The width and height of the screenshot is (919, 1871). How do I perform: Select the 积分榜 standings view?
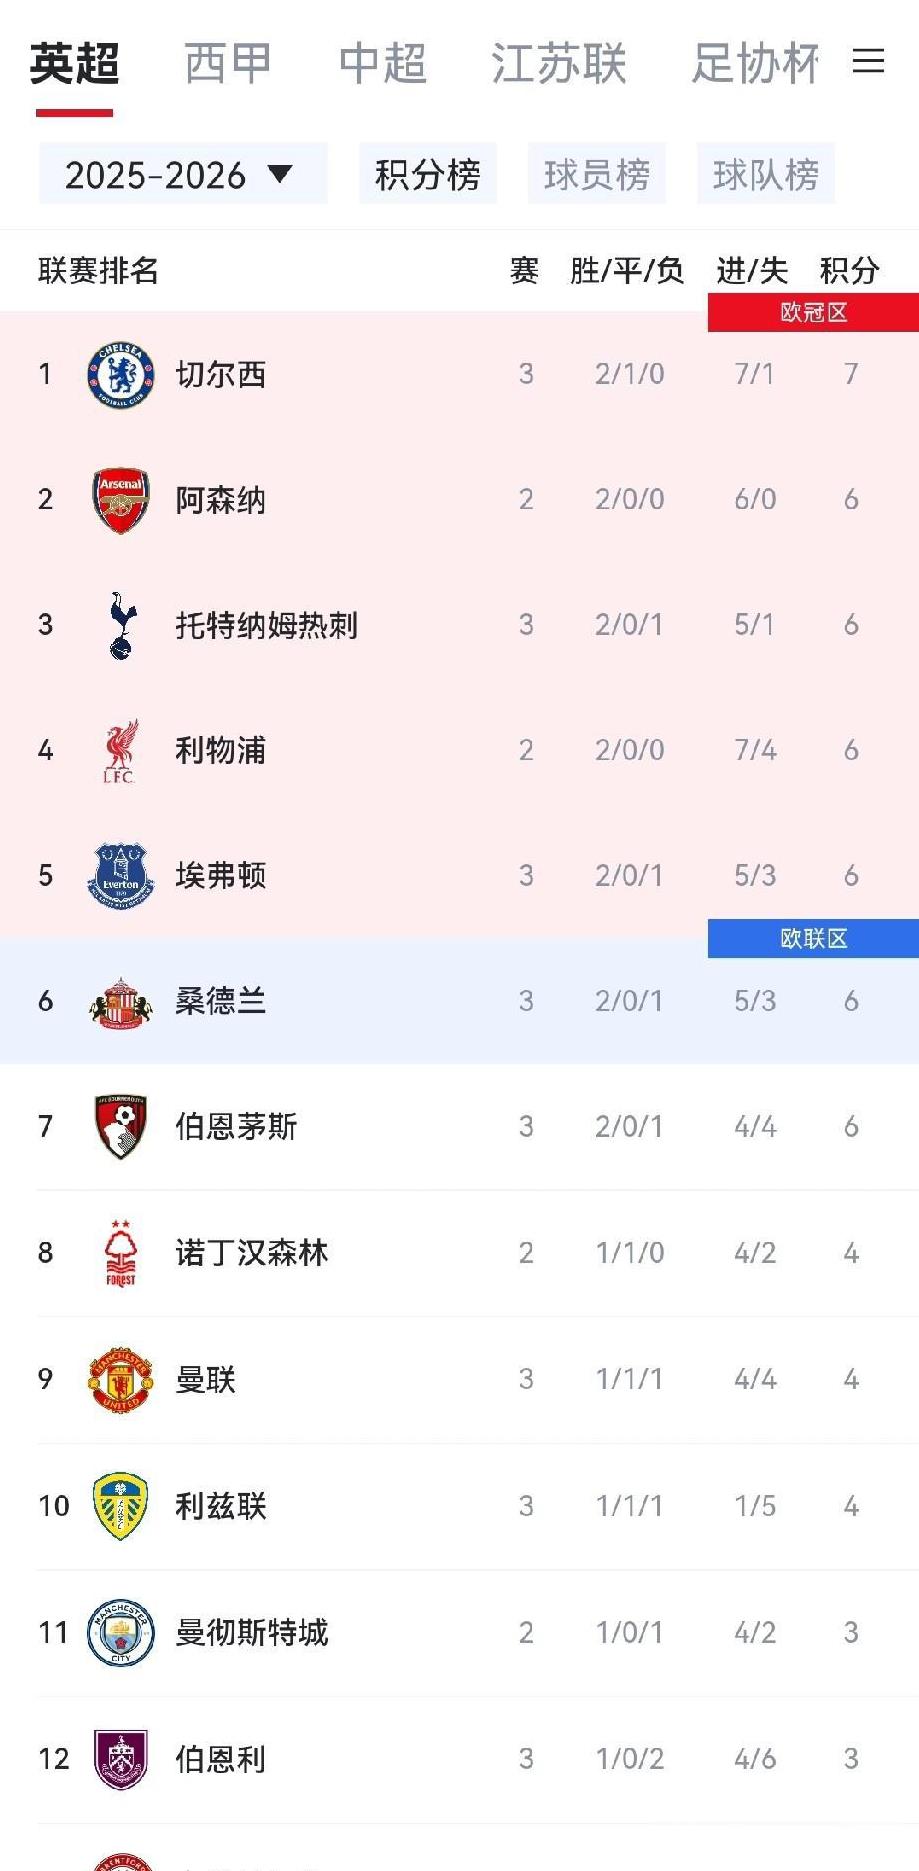pyautogui.click(x=428, y=174)
